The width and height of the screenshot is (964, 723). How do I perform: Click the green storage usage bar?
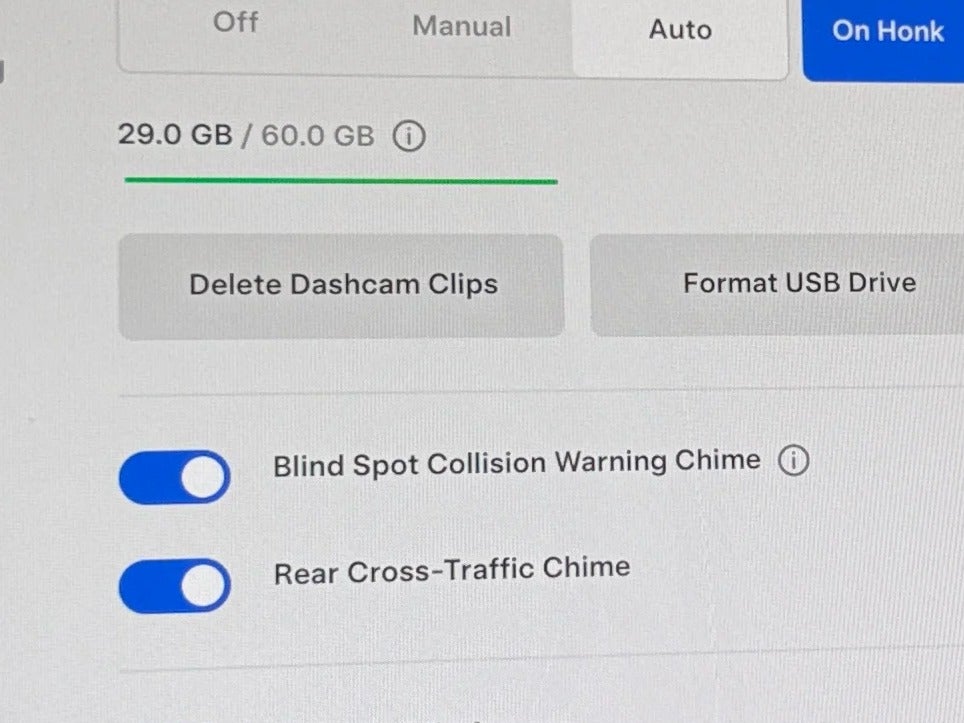pyautogui.click(x=341, y=181)
